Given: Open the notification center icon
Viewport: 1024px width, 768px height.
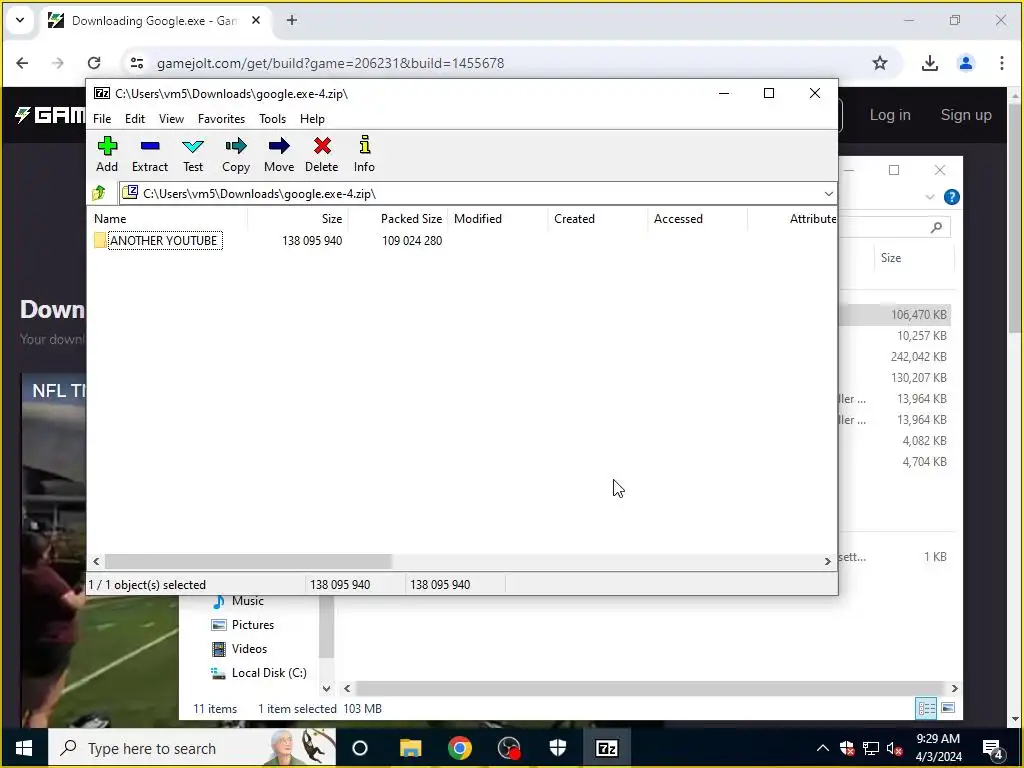Looking at the screenshot, I should [x=993, y=748].
